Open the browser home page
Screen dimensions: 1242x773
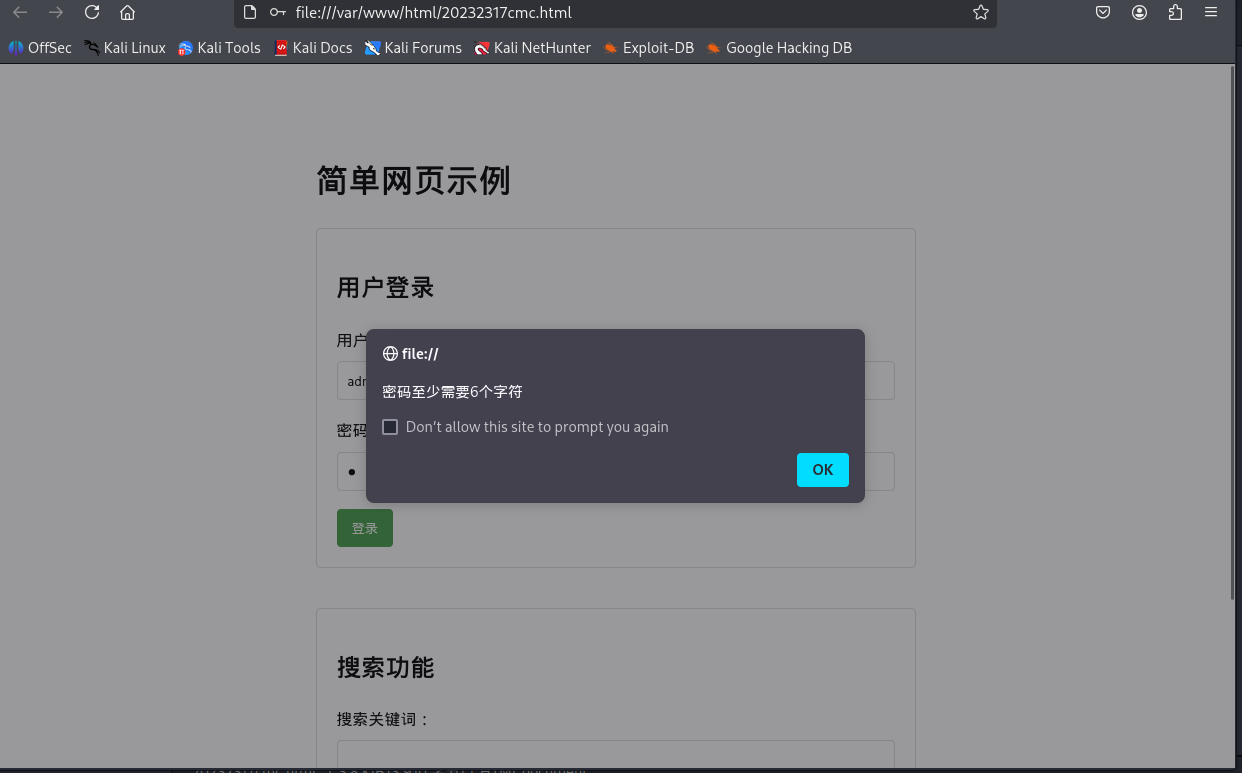tap(127, 13)
